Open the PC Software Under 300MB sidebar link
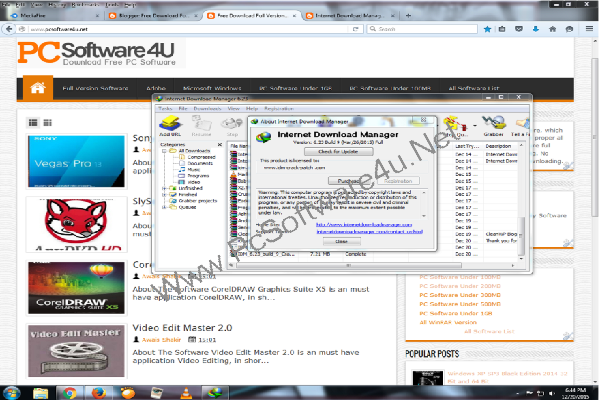The image size is (600, 400). point(460,295)
